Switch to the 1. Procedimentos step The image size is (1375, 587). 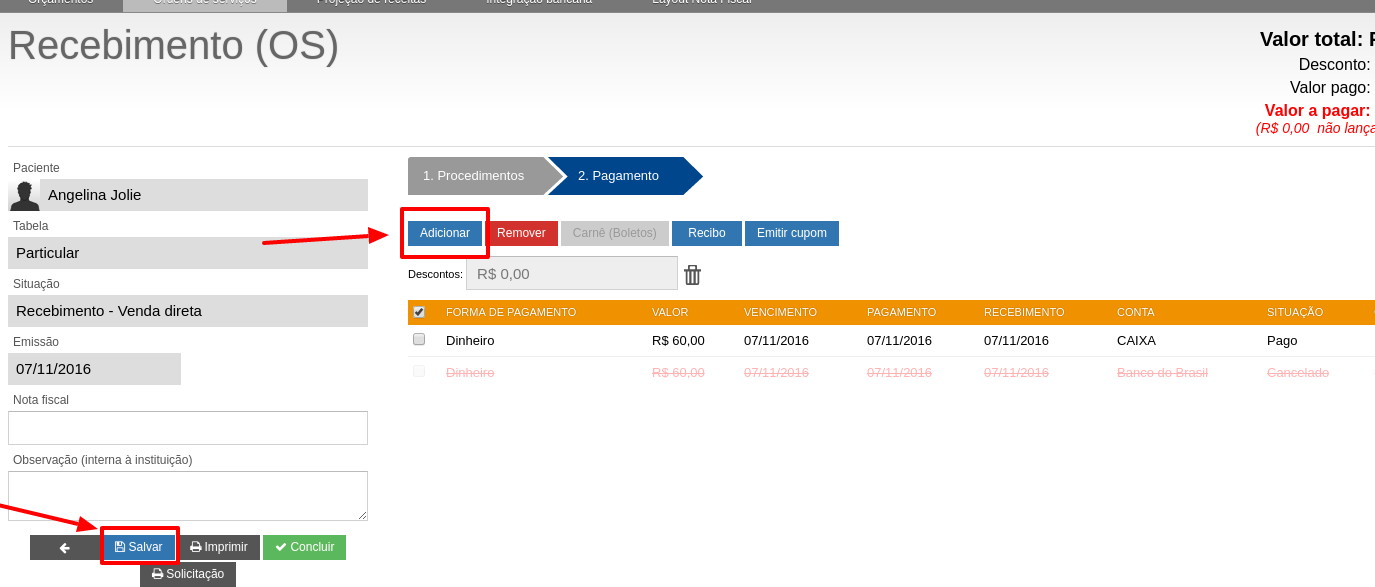479,176
